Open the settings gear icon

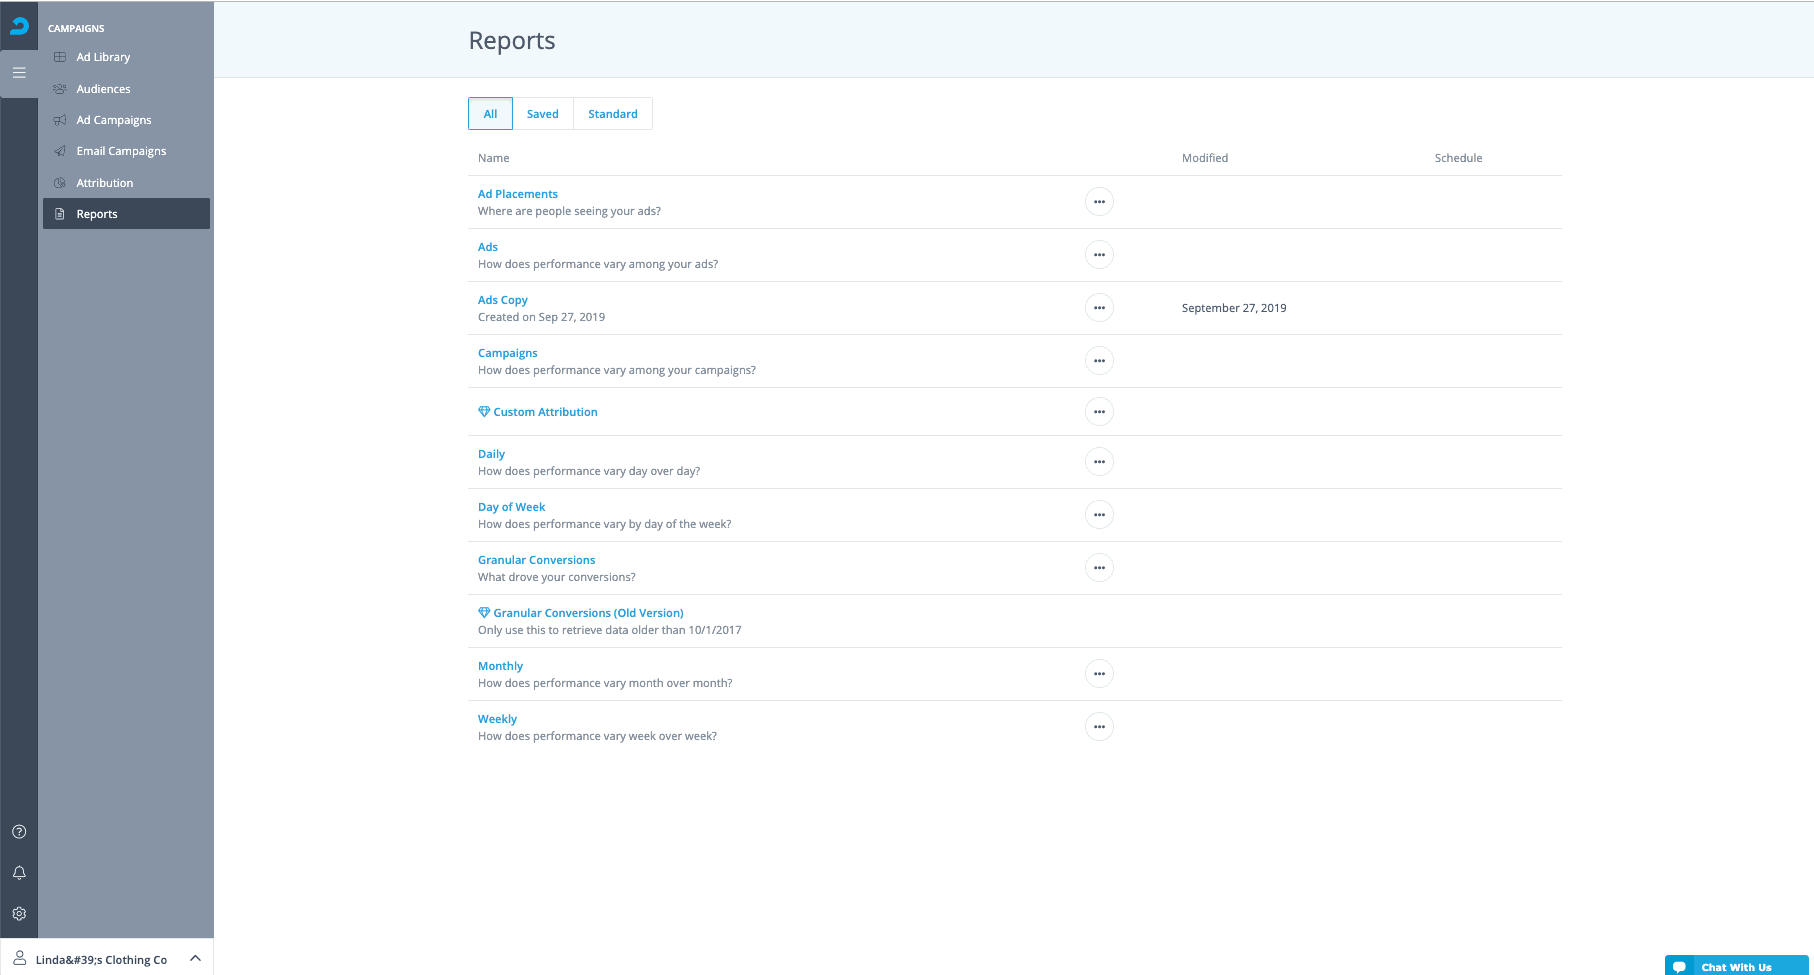[19, 914]
